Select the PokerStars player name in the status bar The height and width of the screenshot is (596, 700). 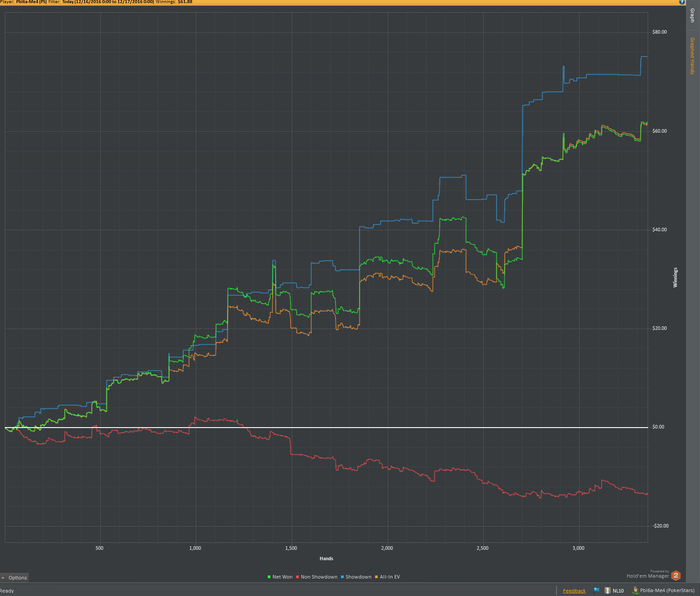667,591
